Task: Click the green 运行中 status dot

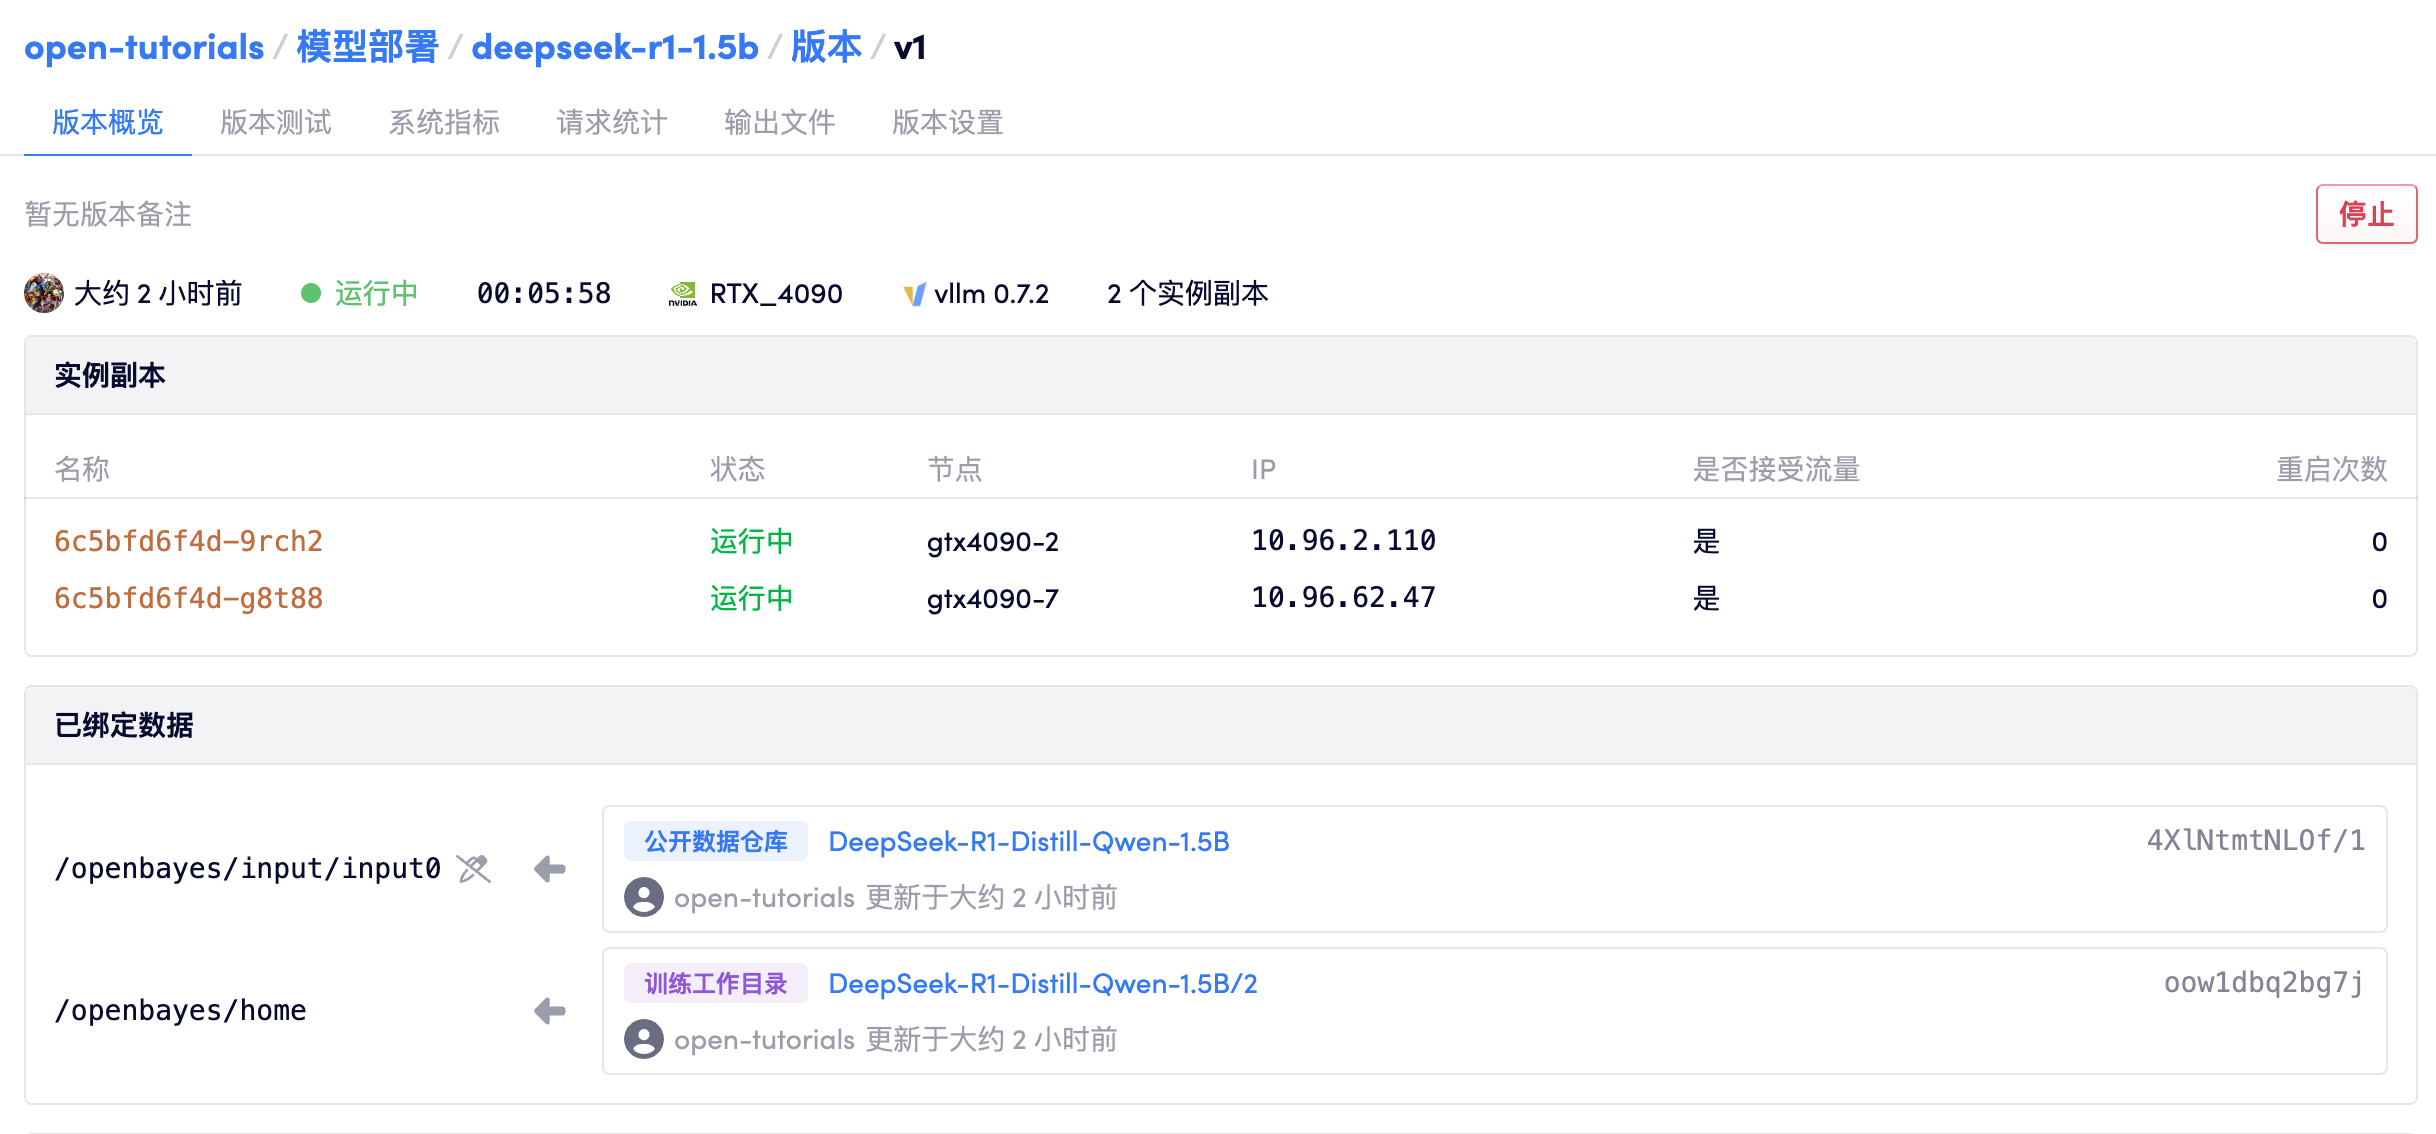Action: [311, 293]
